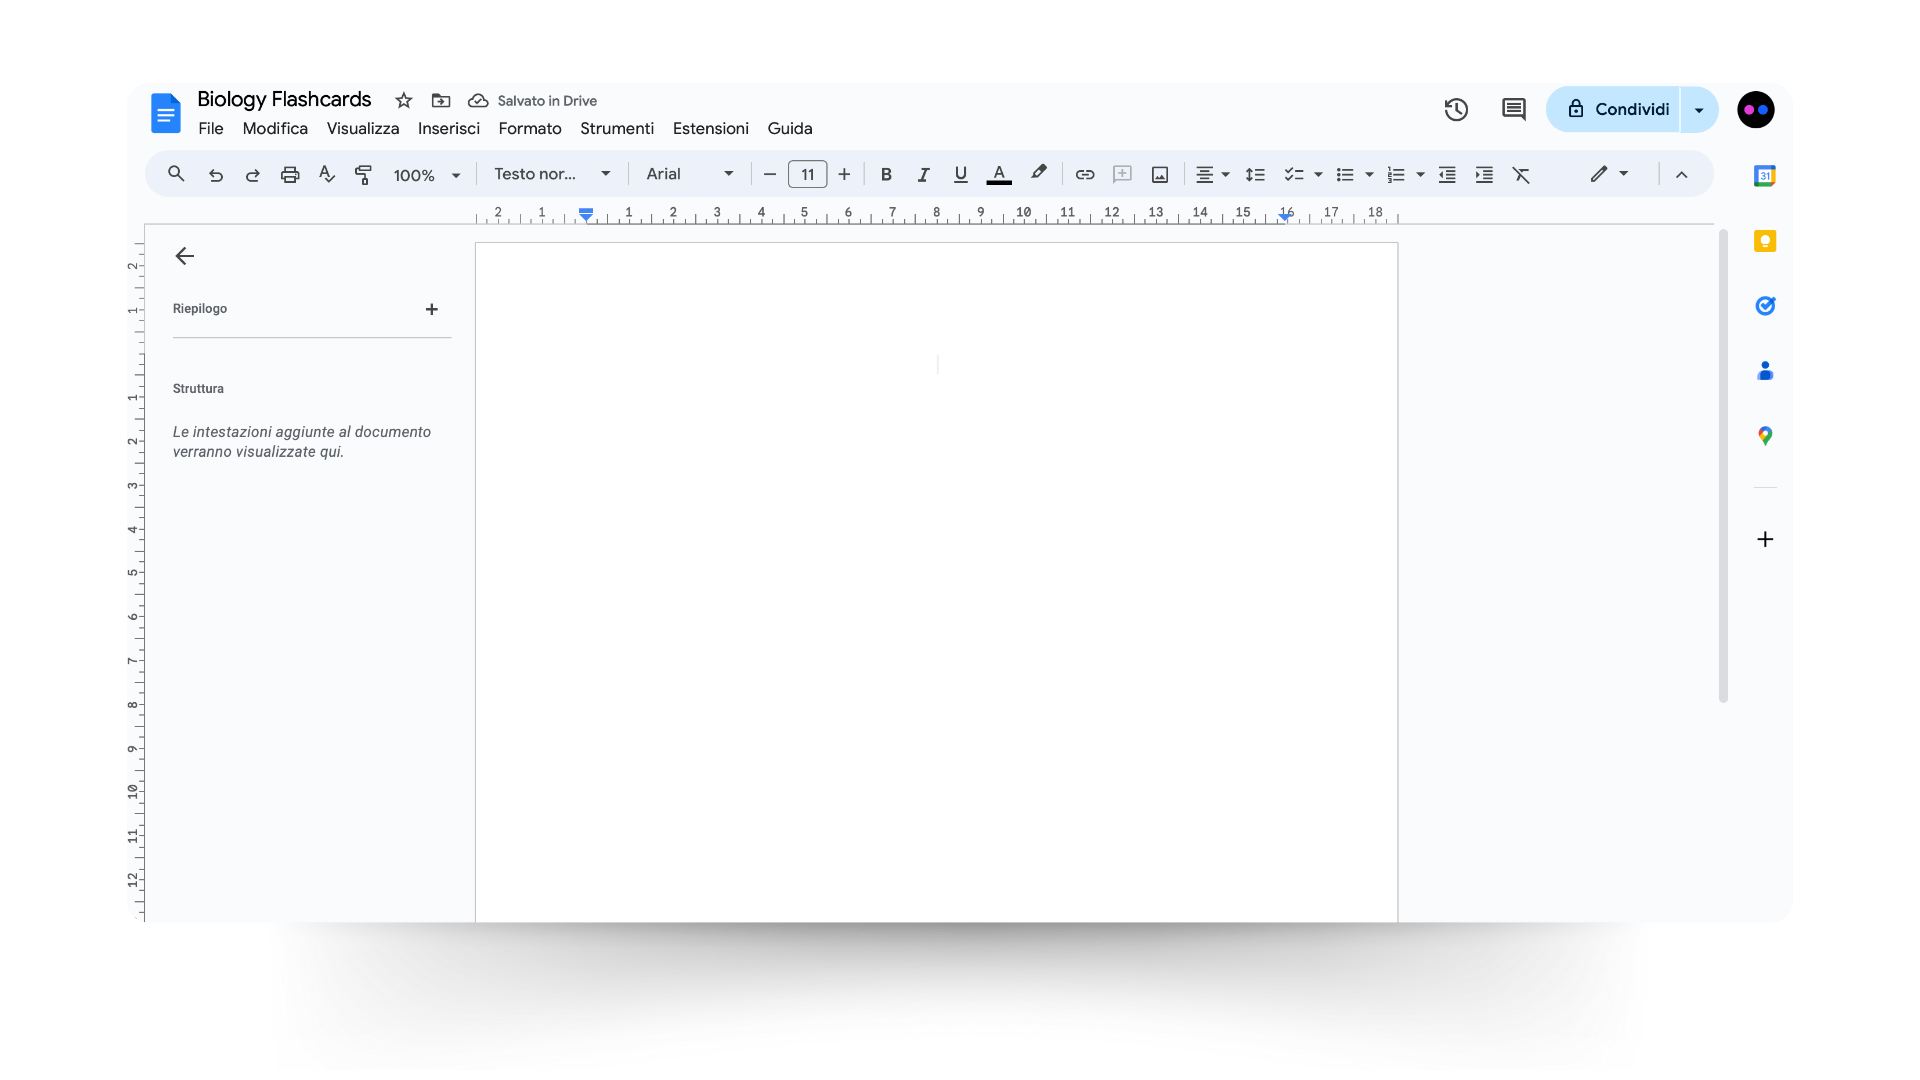Expand the Condividi button dropdown arrow
The width and height of the screenshot is (1920, 1080).
(x=1698, y=109)
